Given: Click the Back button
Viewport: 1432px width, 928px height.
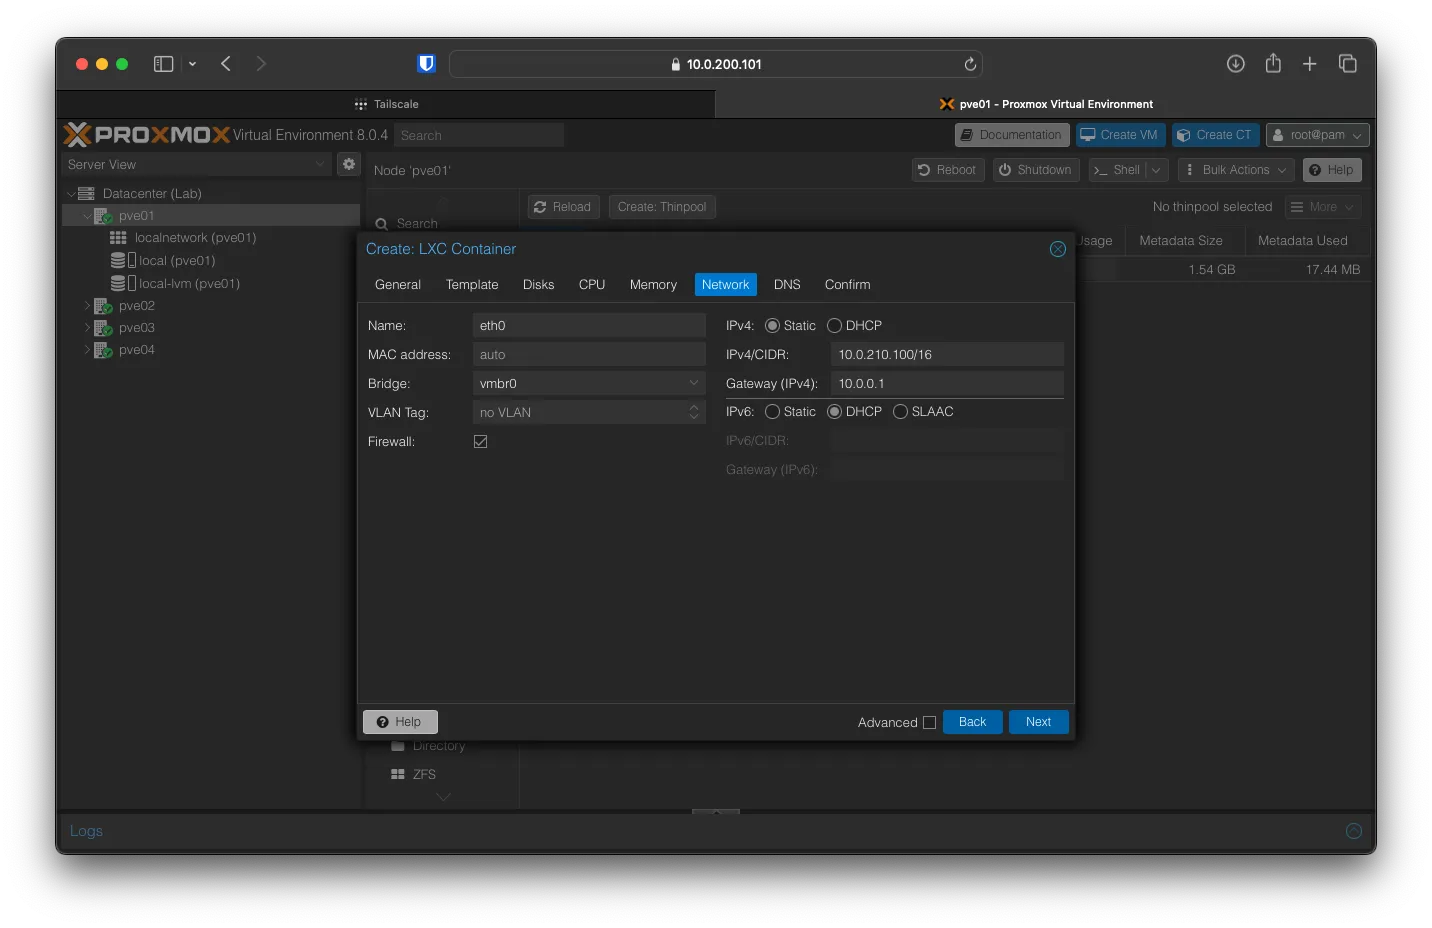Looking at the screenshot, I should click(972, 722).
